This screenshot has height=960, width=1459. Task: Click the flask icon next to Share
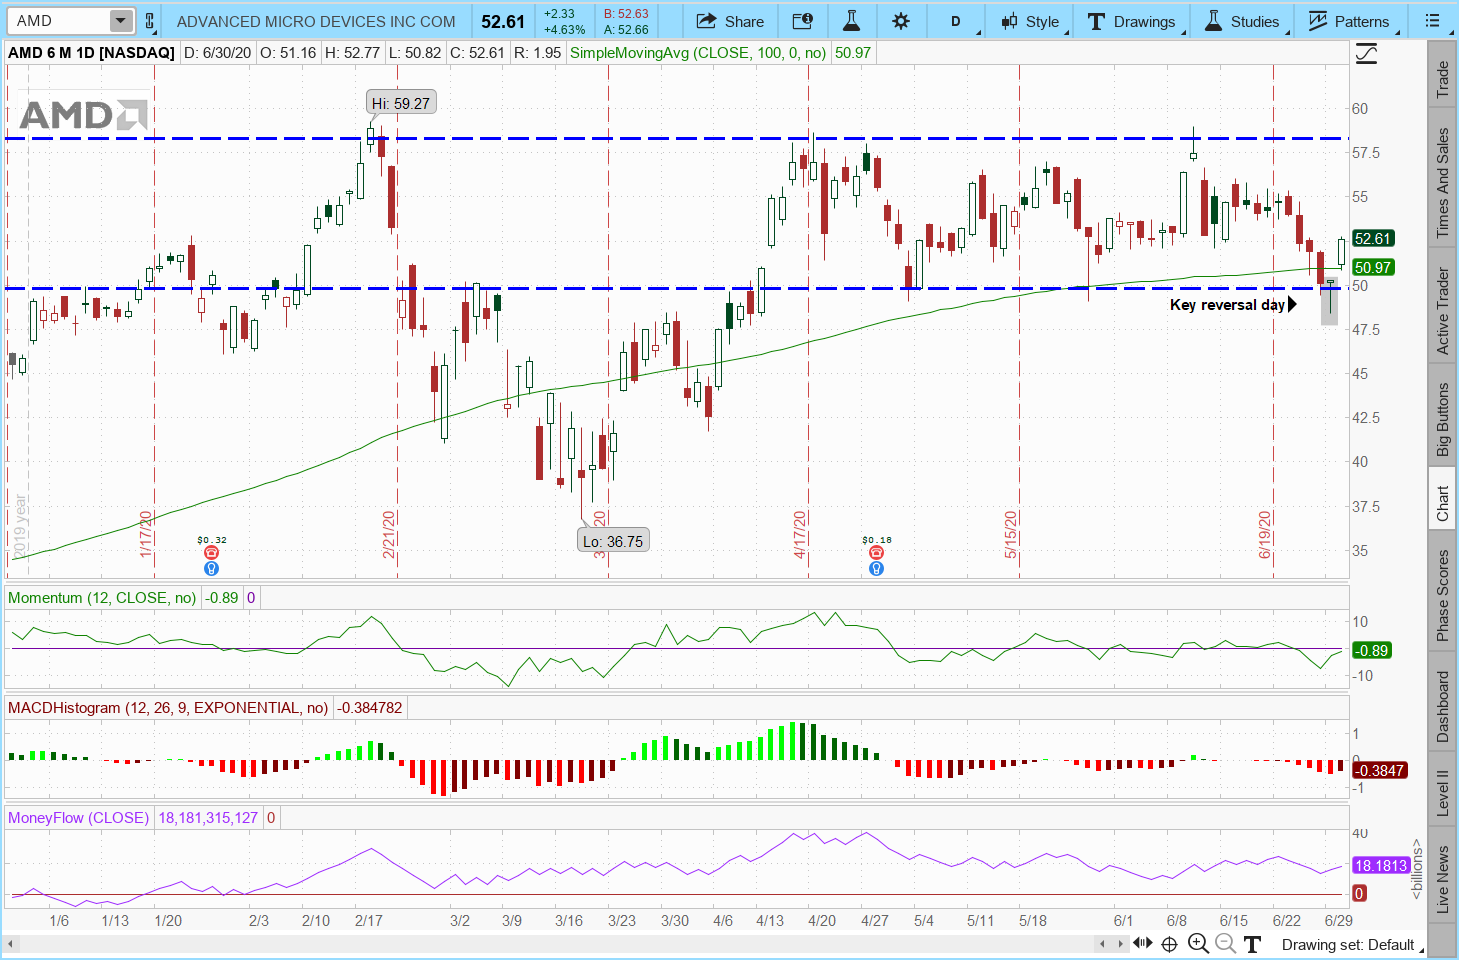[x=852, y=21]
